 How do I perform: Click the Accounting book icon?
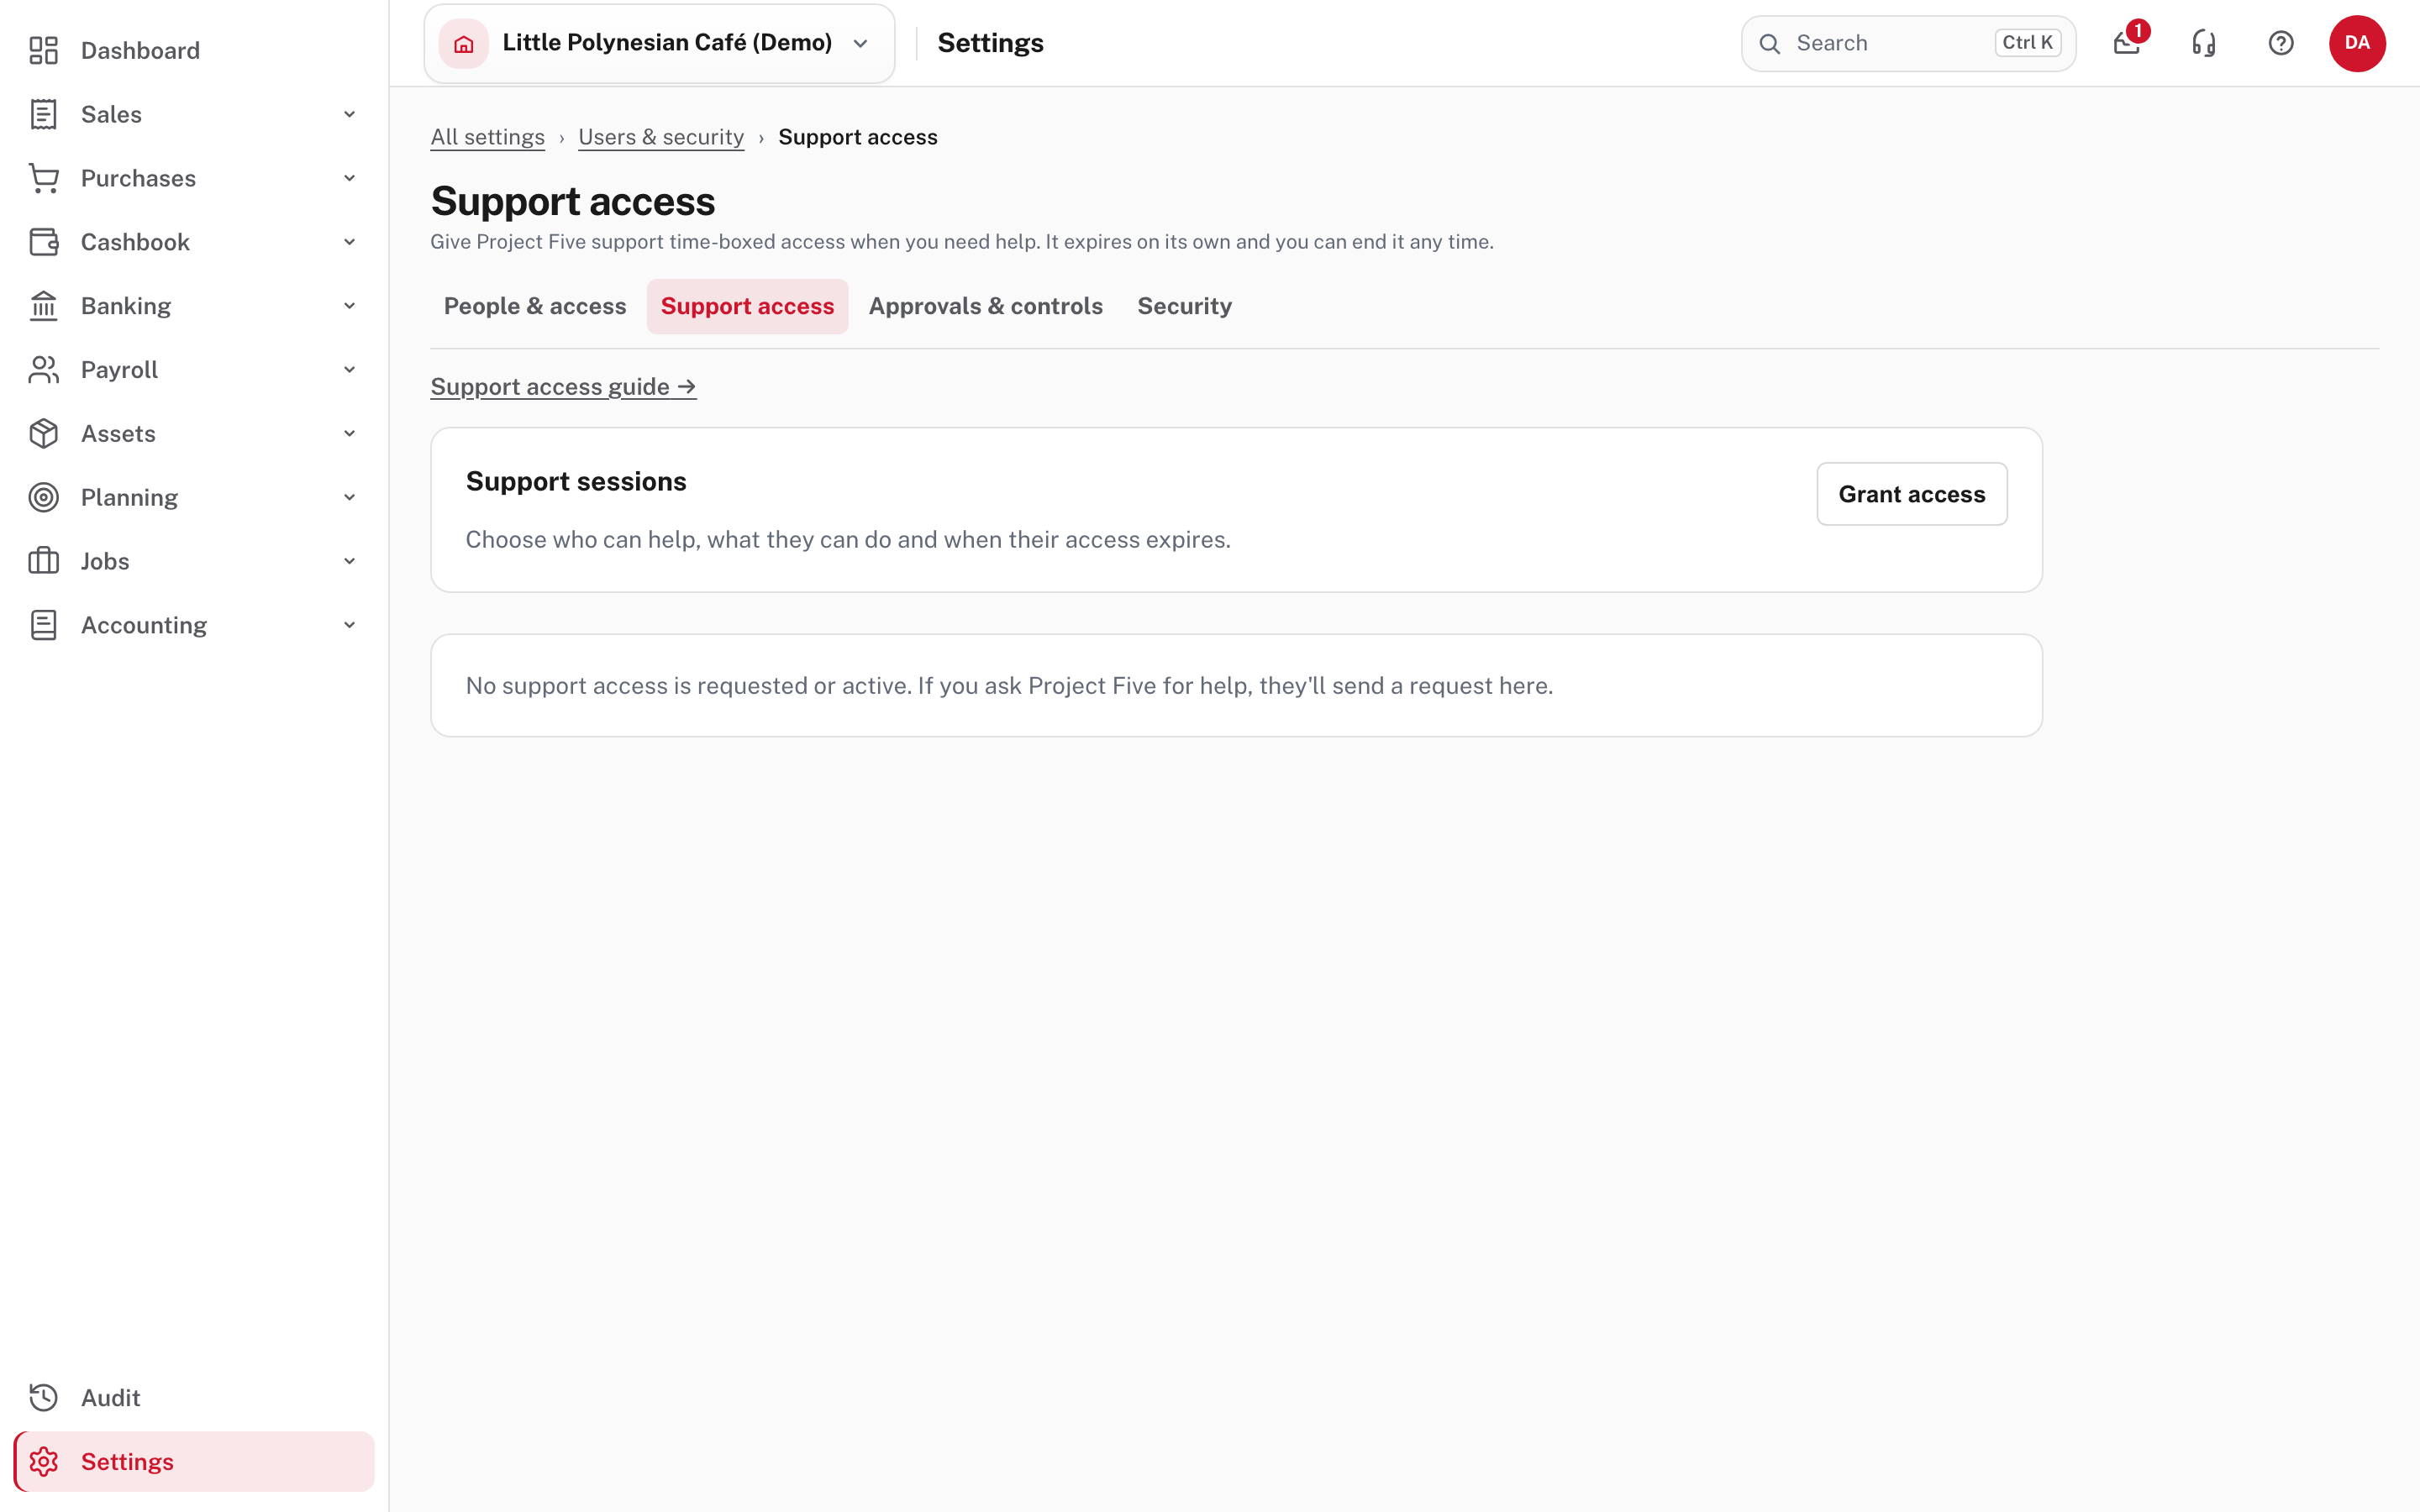[43, 625]
